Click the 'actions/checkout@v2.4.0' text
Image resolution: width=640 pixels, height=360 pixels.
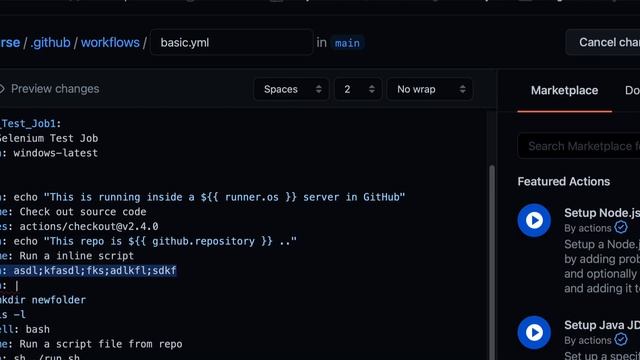coord(89,227)
